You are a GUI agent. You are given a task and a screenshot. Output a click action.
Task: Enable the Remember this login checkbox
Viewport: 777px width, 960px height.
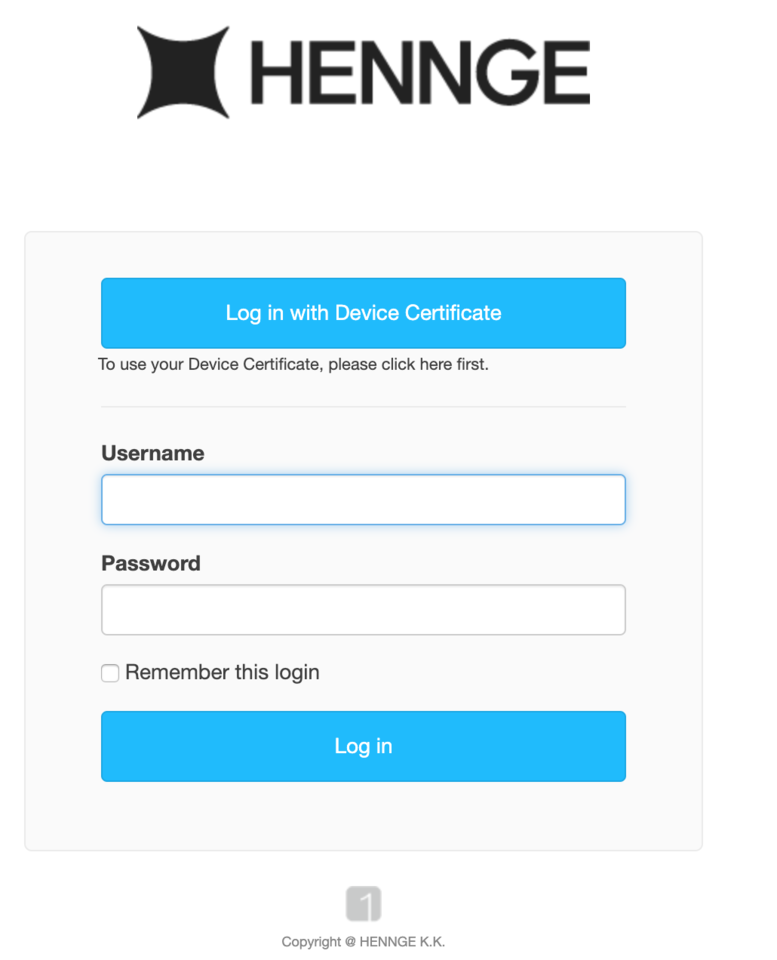tap(110, 673)
